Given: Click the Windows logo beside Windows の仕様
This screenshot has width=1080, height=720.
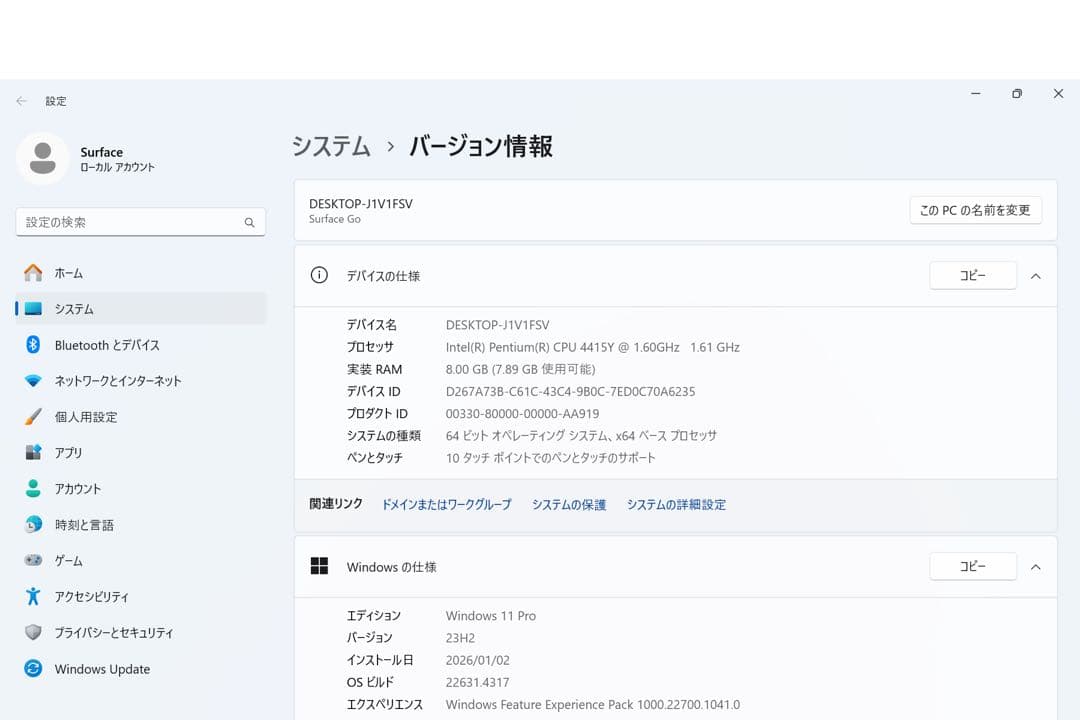Looking at the screenshot, I should [x=319, y=566].
